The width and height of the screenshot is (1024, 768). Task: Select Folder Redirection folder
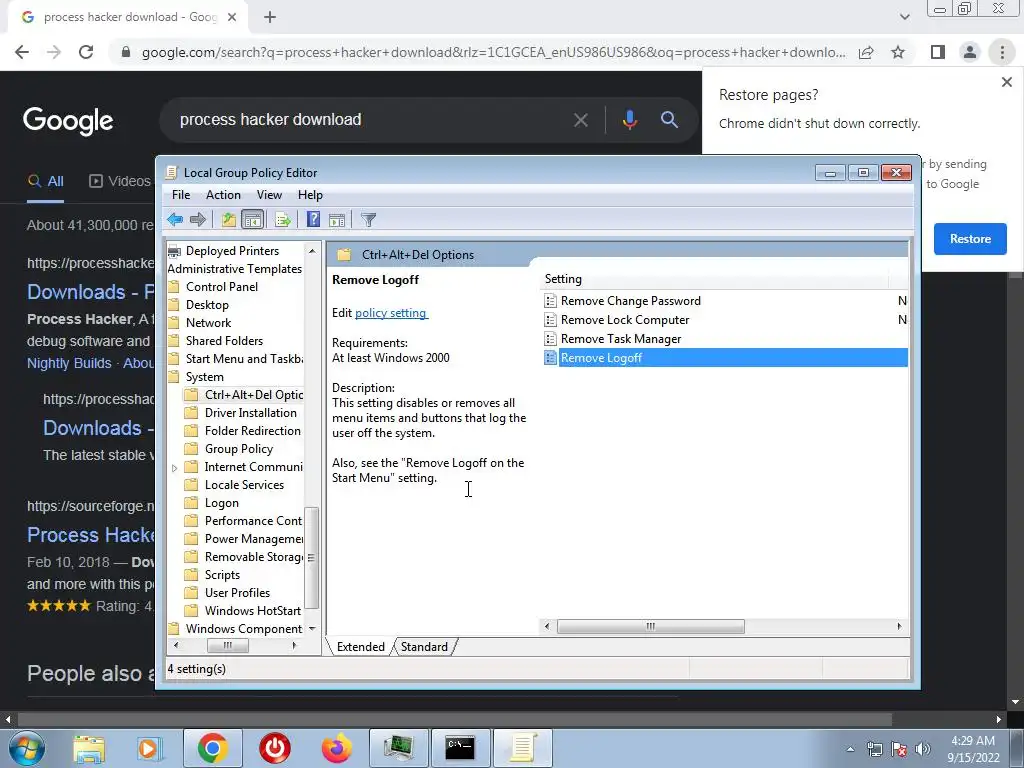point(252,431)
